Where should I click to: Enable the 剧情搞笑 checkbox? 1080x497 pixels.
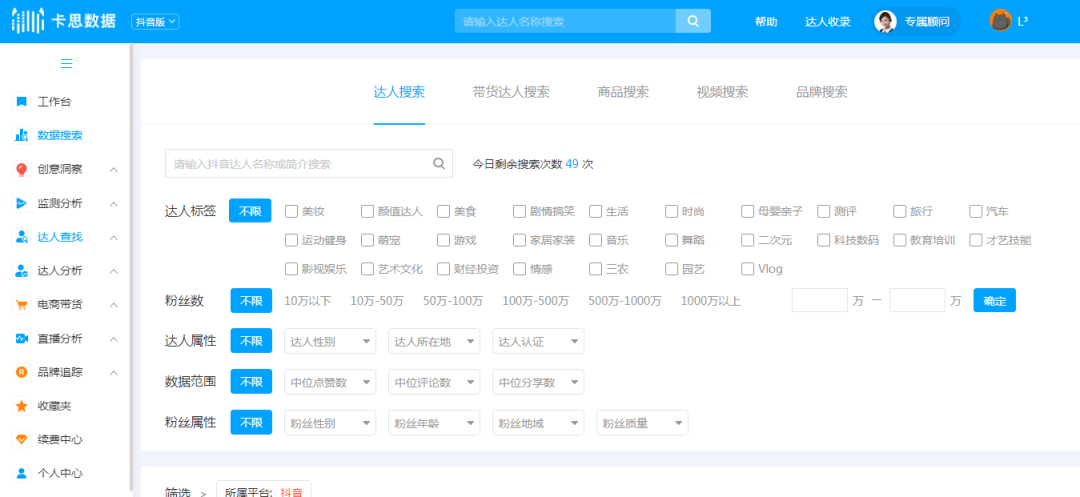tap(519, 211)
